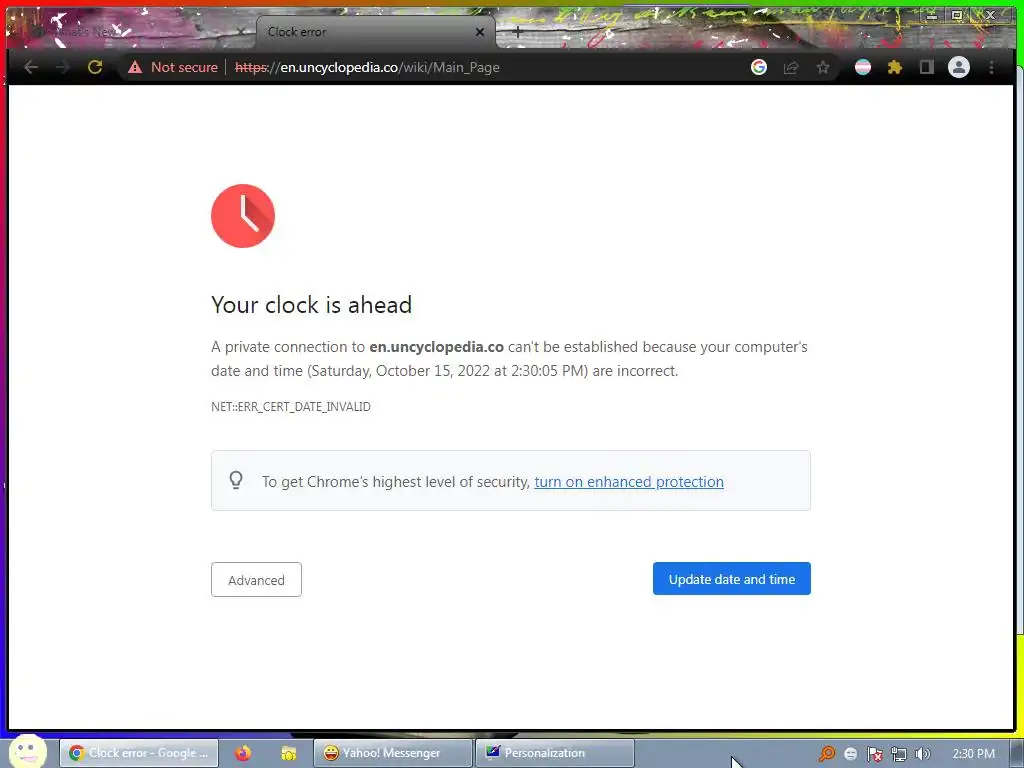Open a new tab with plus button

point(517,31)
